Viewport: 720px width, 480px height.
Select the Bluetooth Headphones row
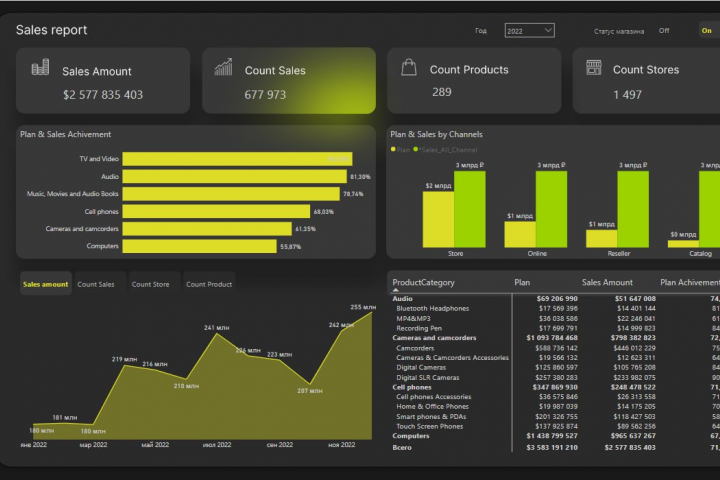[x=556, y=309]
